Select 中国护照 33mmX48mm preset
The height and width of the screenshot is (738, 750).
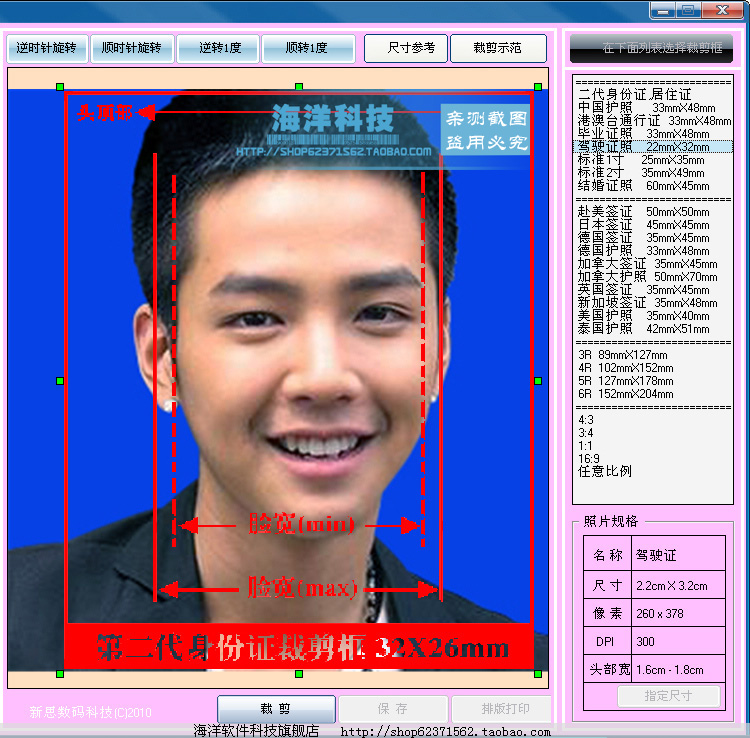click(x=652, y=108)
